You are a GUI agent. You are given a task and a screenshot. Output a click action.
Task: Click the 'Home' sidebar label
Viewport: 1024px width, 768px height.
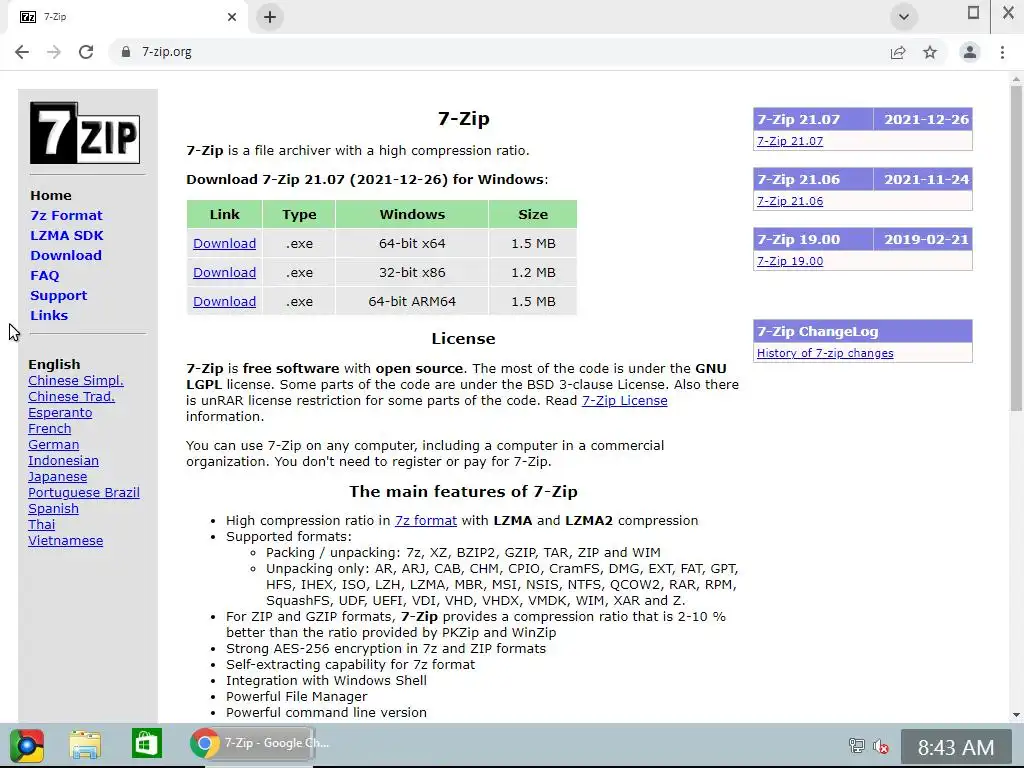[51, 195]
